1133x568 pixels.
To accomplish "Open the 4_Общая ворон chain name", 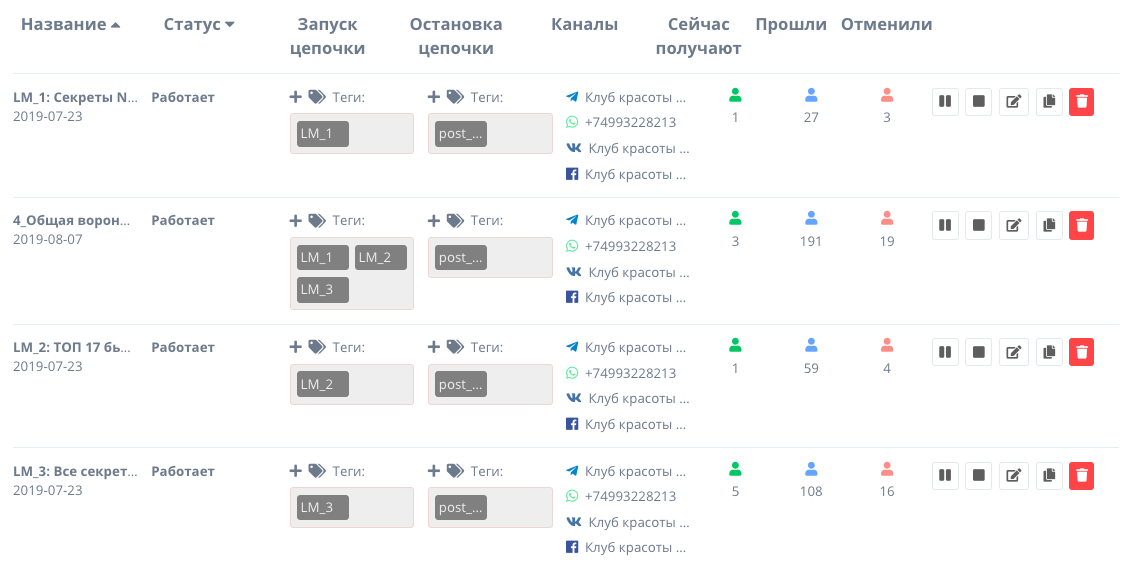I will click(x=72, y=220).
